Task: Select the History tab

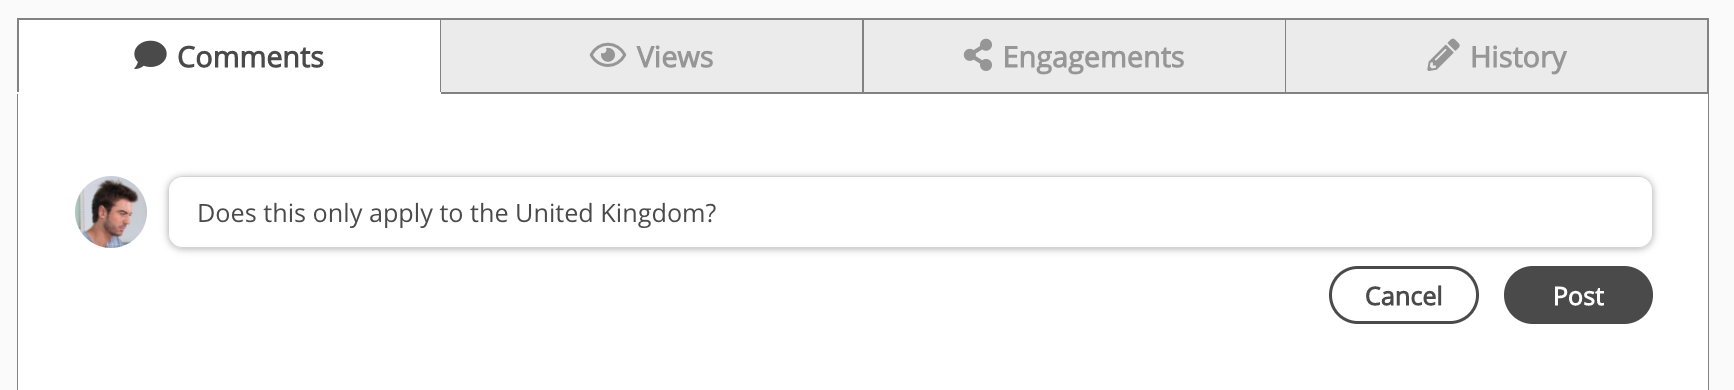Action: coord(1496,56)
